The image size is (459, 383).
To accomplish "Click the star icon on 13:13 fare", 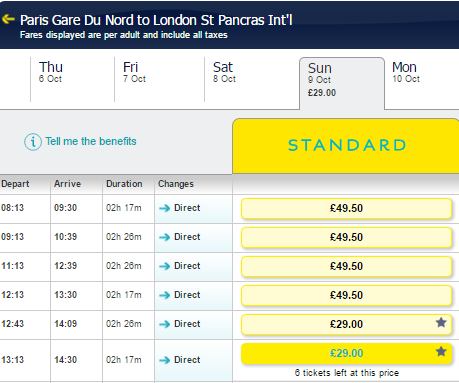I will coord(441,351).
